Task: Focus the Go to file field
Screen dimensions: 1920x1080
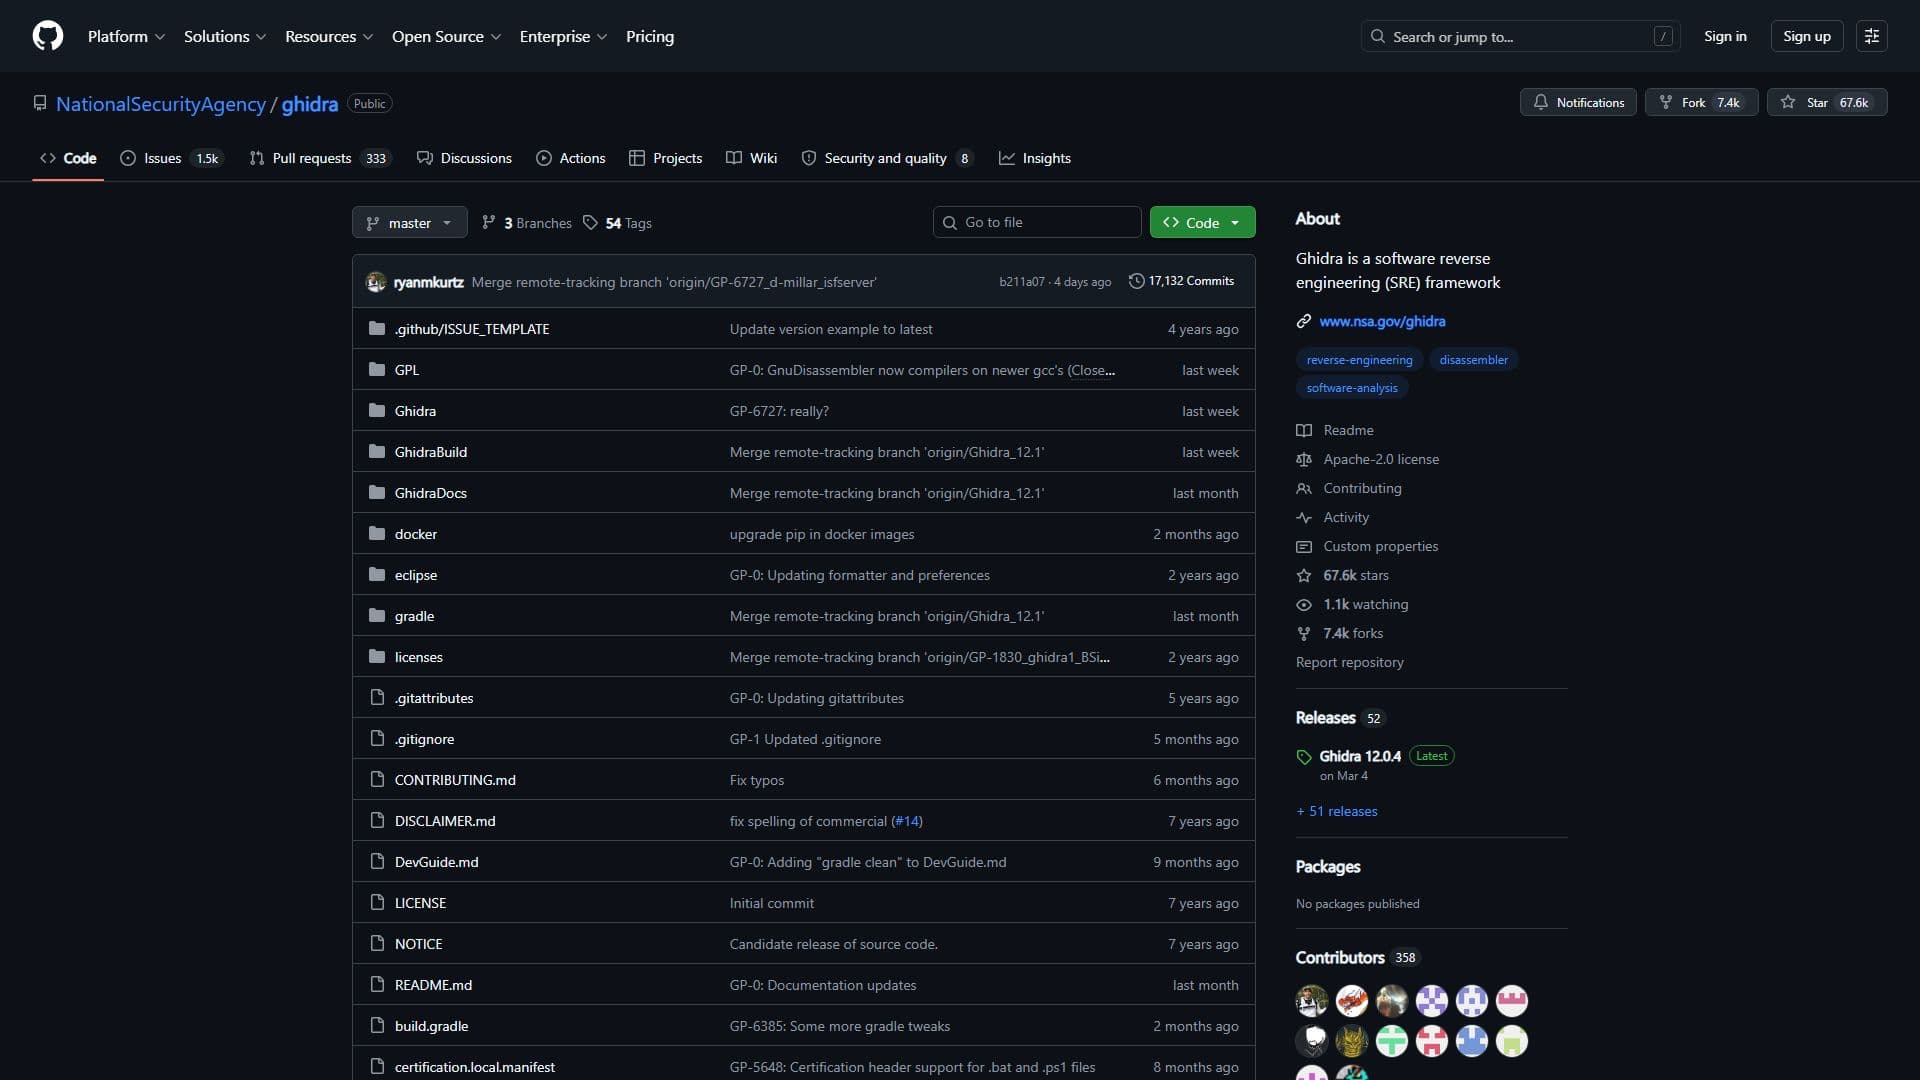Action: coord(1037,222)
